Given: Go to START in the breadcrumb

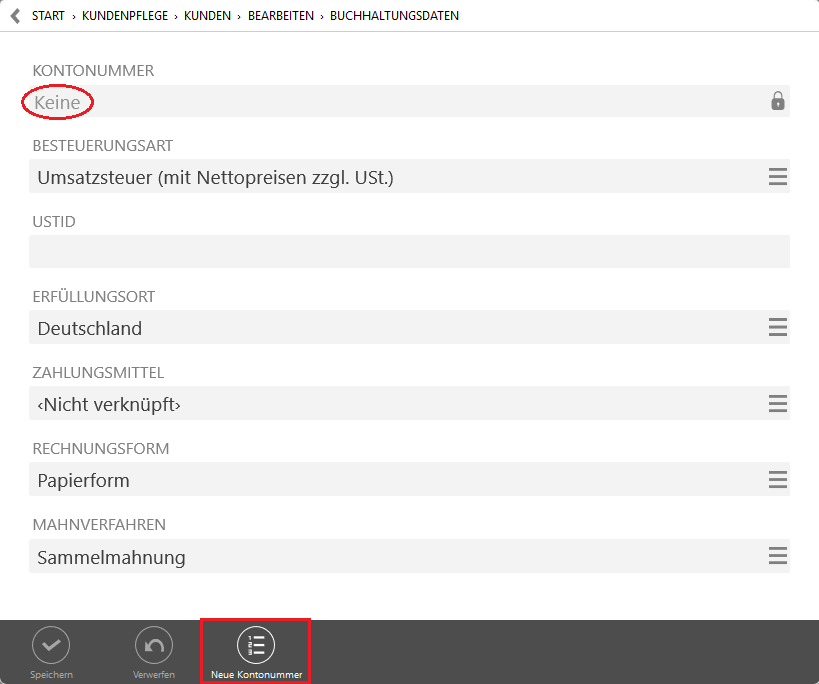Looking at the screenshot, I should click(x=49, y=16).
